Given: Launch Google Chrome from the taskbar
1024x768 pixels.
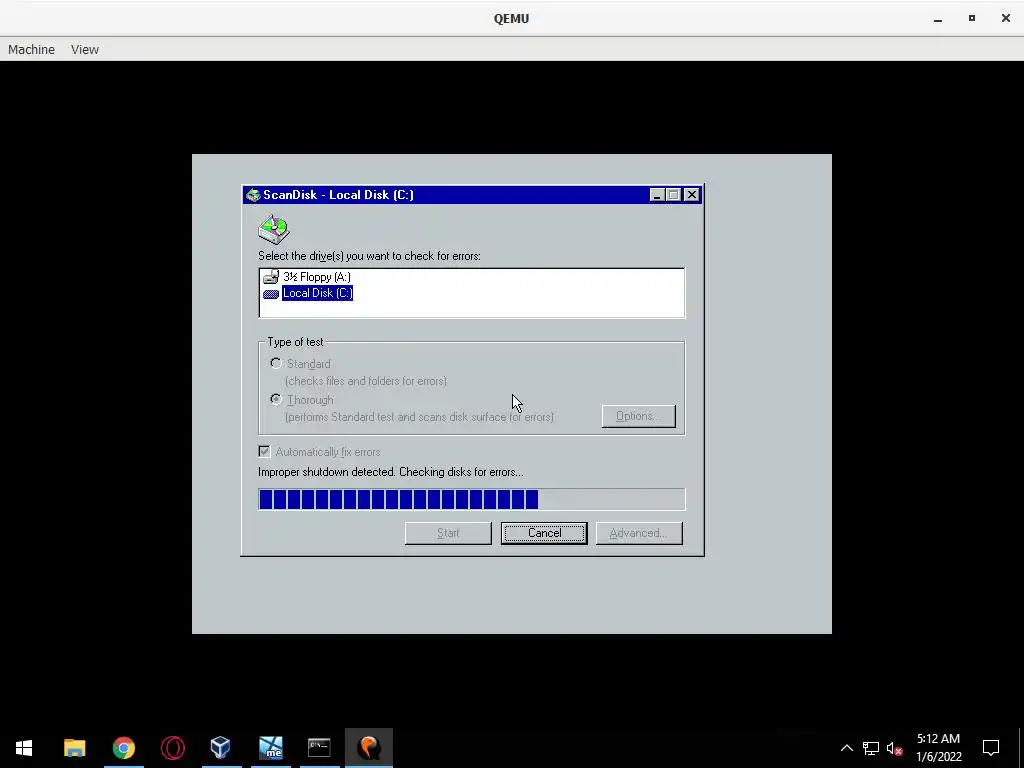Looking at the screenshot, I should (123, 748).
